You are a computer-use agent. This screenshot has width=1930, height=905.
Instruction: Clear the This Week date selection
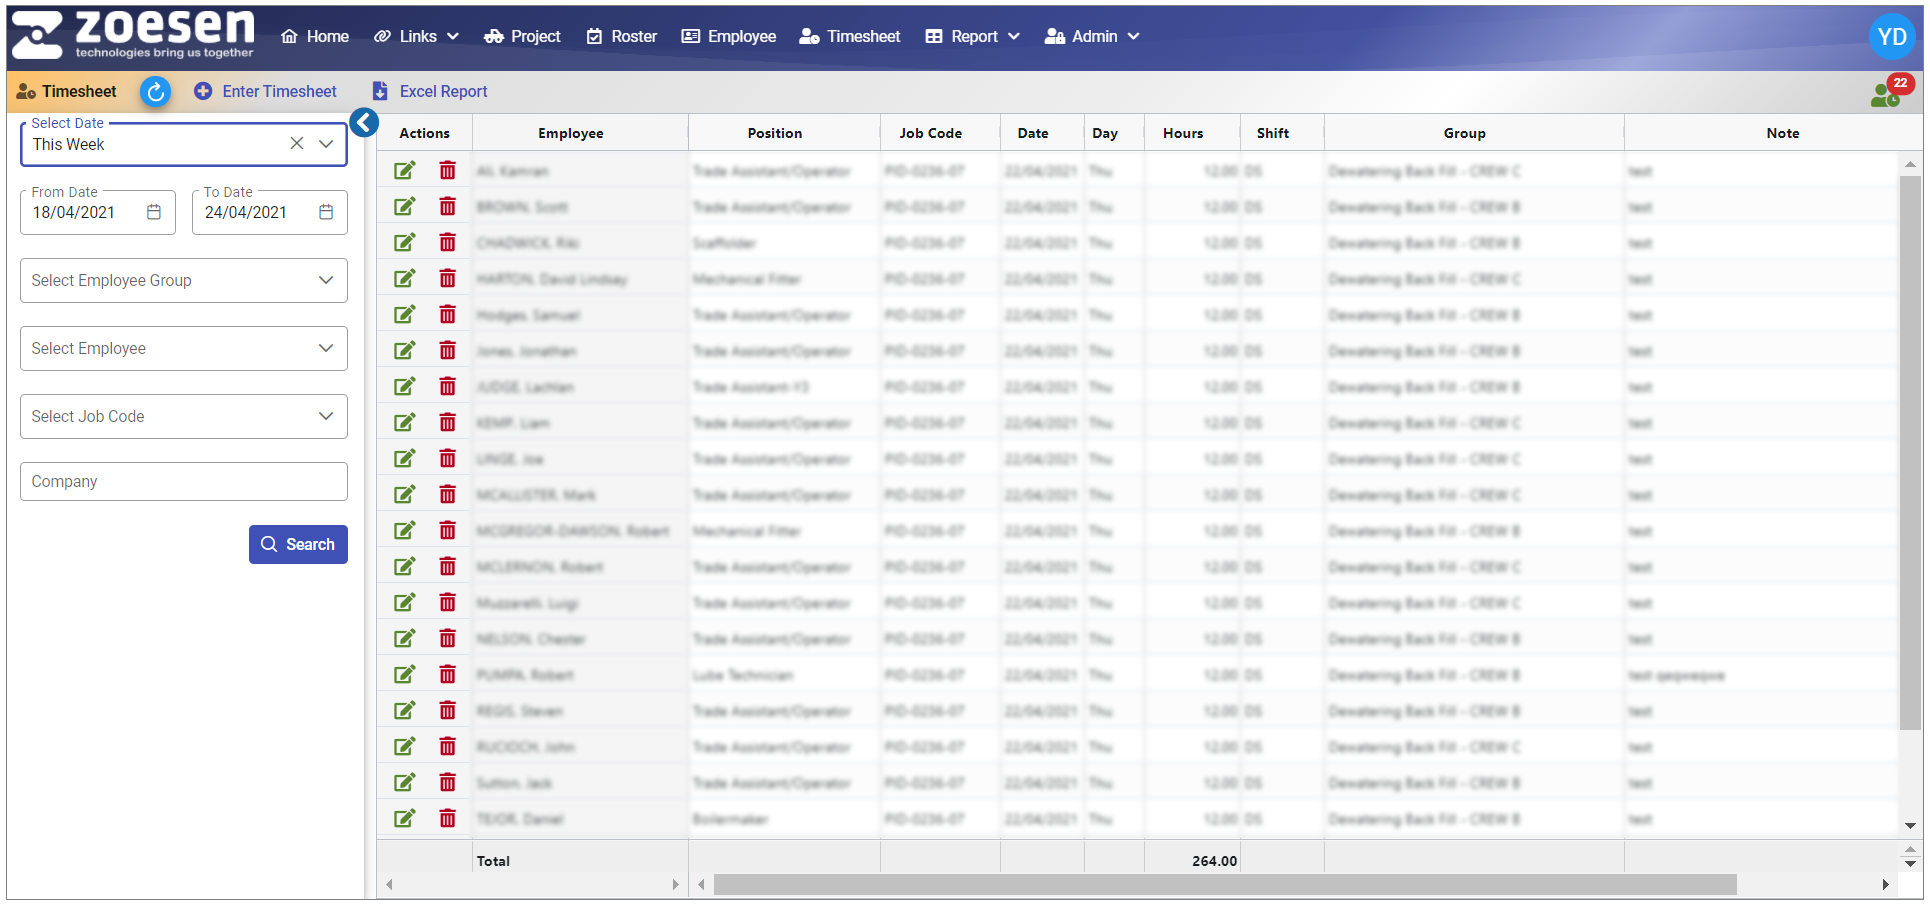click(x=297, y=144)
